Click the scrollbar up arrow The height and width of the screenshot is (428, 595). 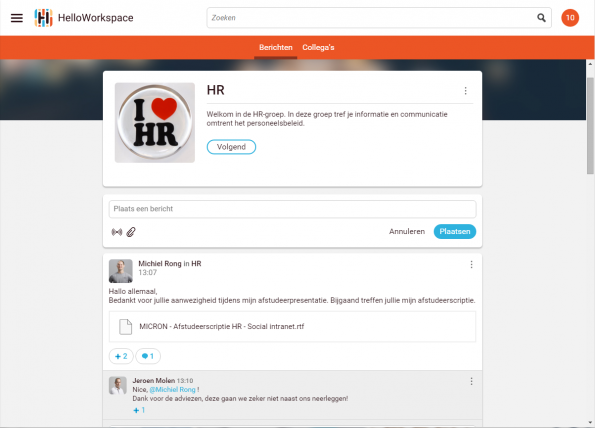click(x=590, y=64)
